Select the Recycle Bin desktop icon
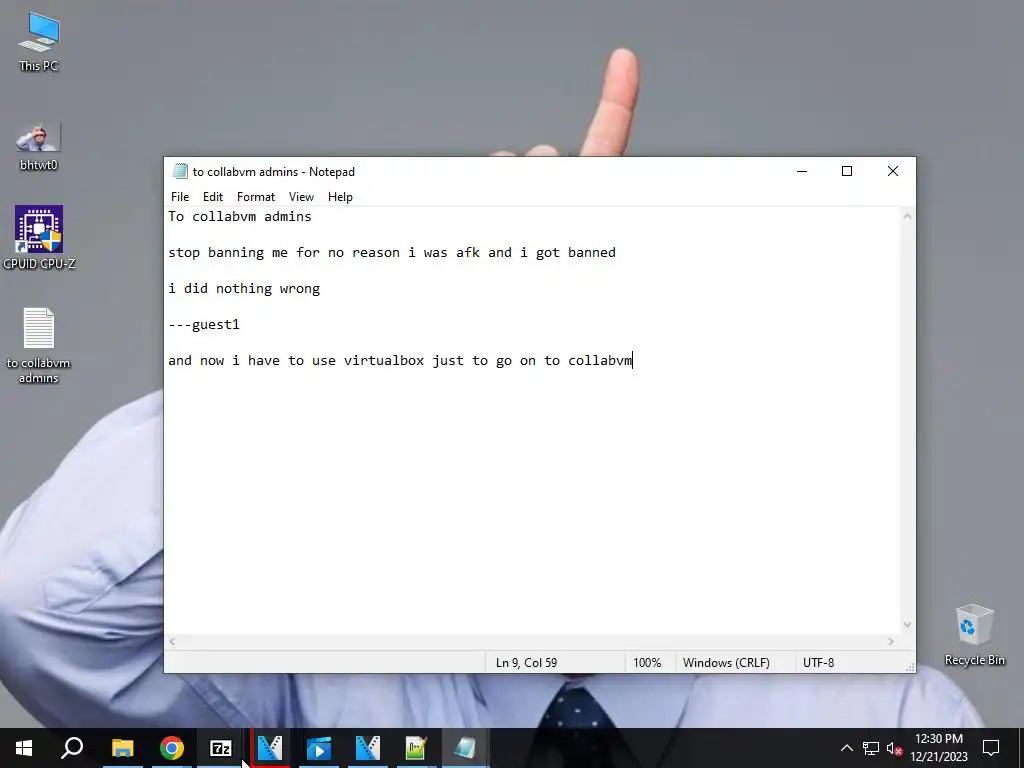 [974, 635]
